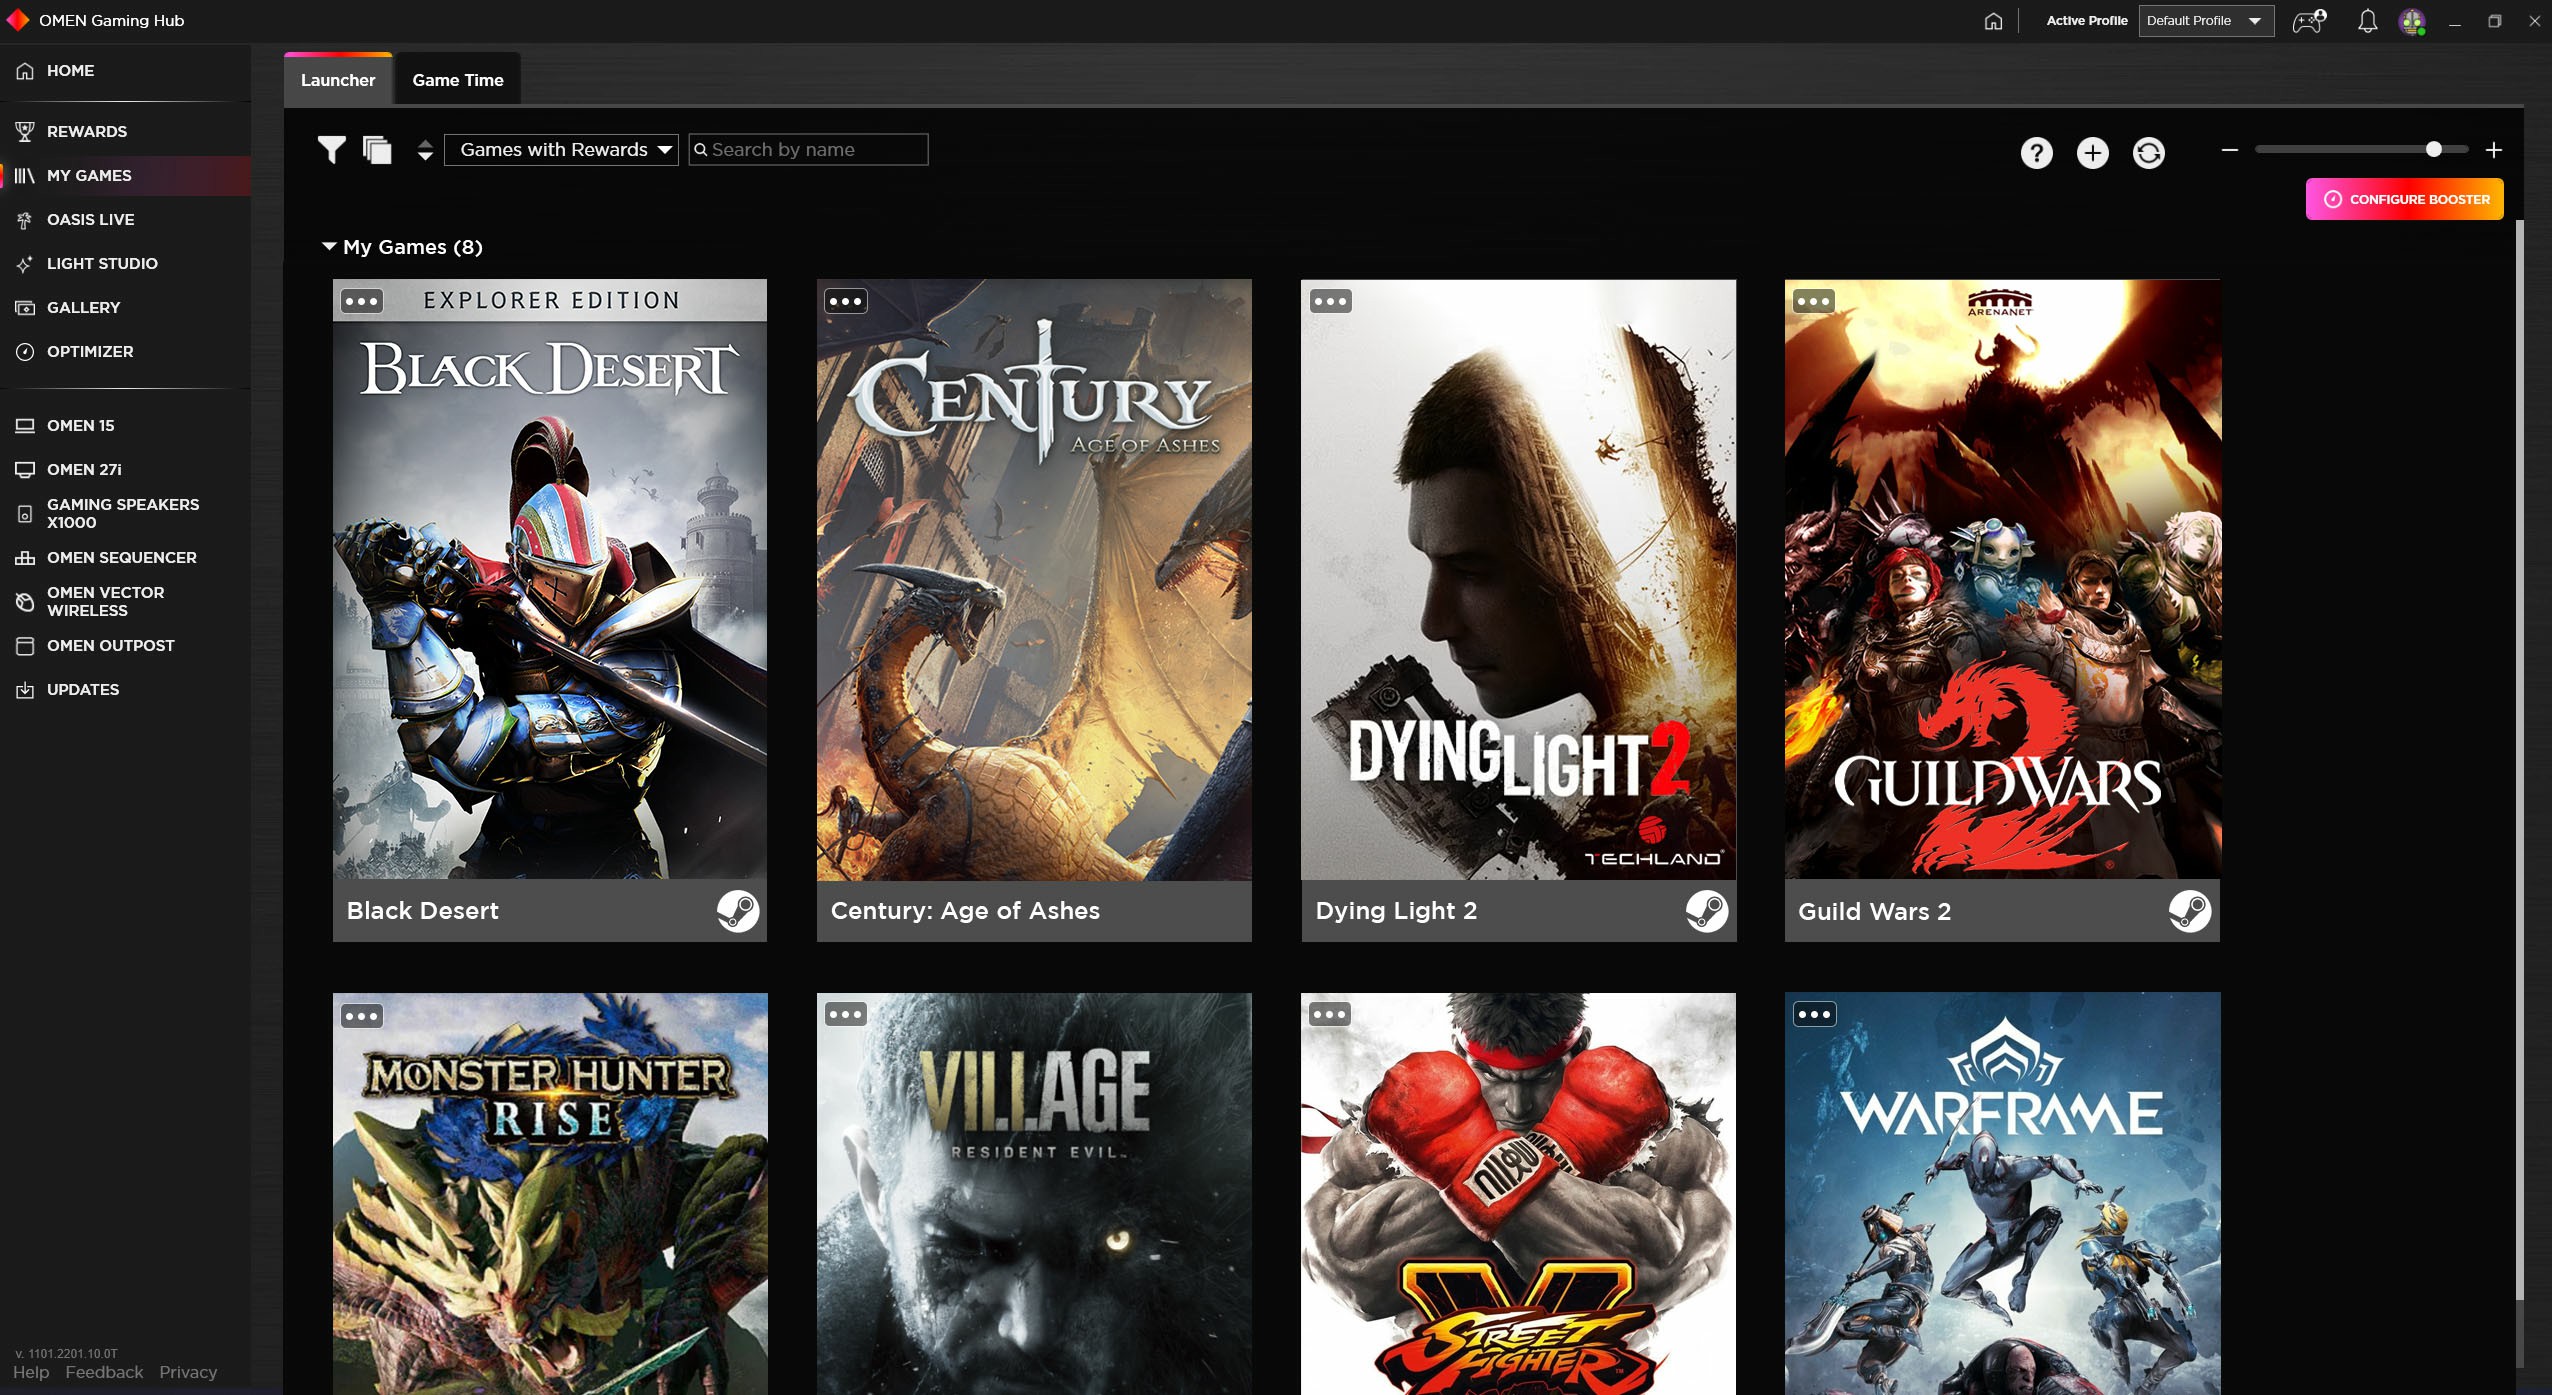Click the OPTIMIZER sidebar icon
The image size is (2552, 1395).
26,350
